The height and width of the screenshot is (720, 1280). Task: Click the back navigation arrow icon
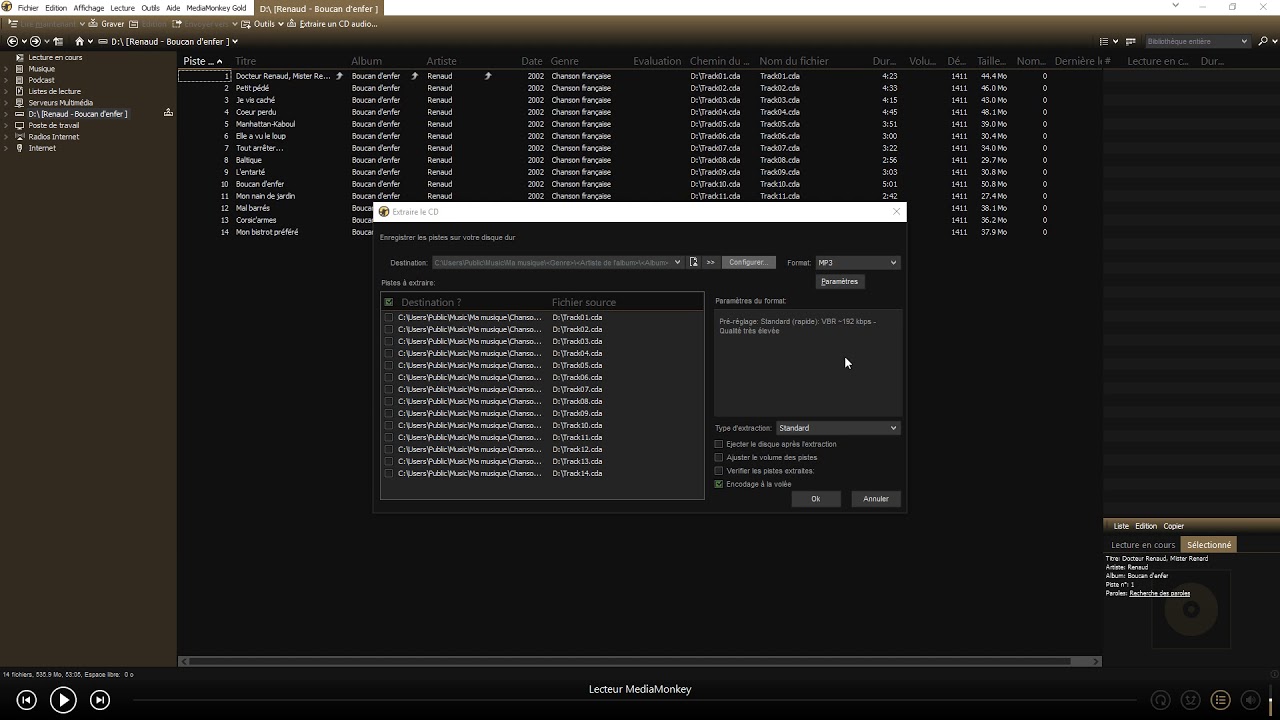pyautogui.click(x=13, y=41)
